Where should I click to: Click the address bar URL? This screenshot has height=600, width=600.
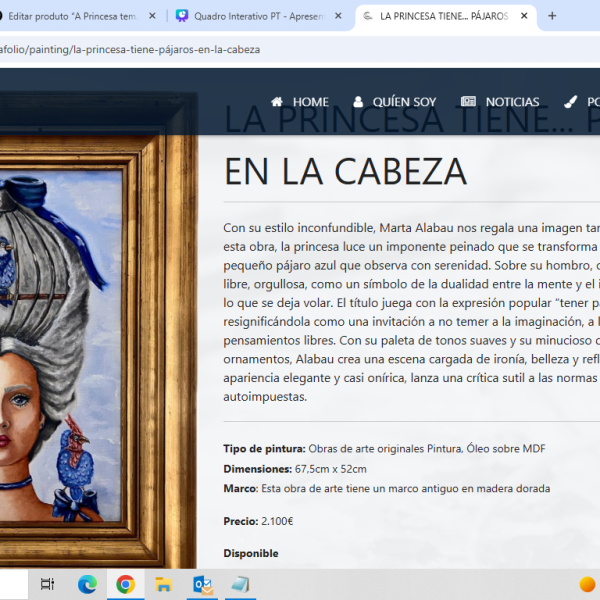[x=130, y=50]
